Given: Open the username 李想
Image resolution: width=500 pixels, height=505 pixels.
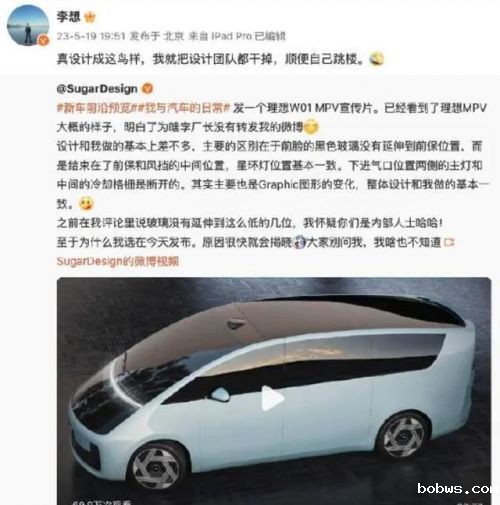Looking at the screenshot, I should coord(68,17).
